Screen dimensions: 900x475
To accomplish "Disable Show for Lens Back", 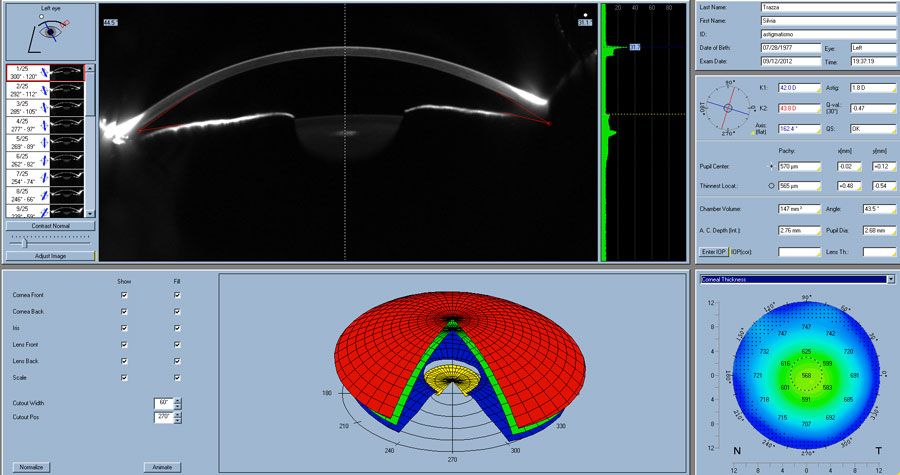I will coord(124,361).
